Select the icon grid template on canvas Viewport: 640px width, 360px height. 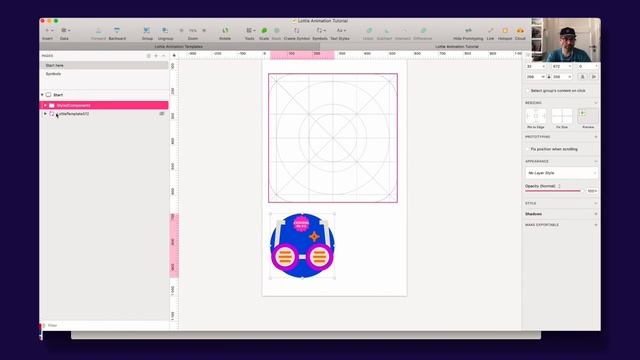pyautogui.click(x=333, y=138)
